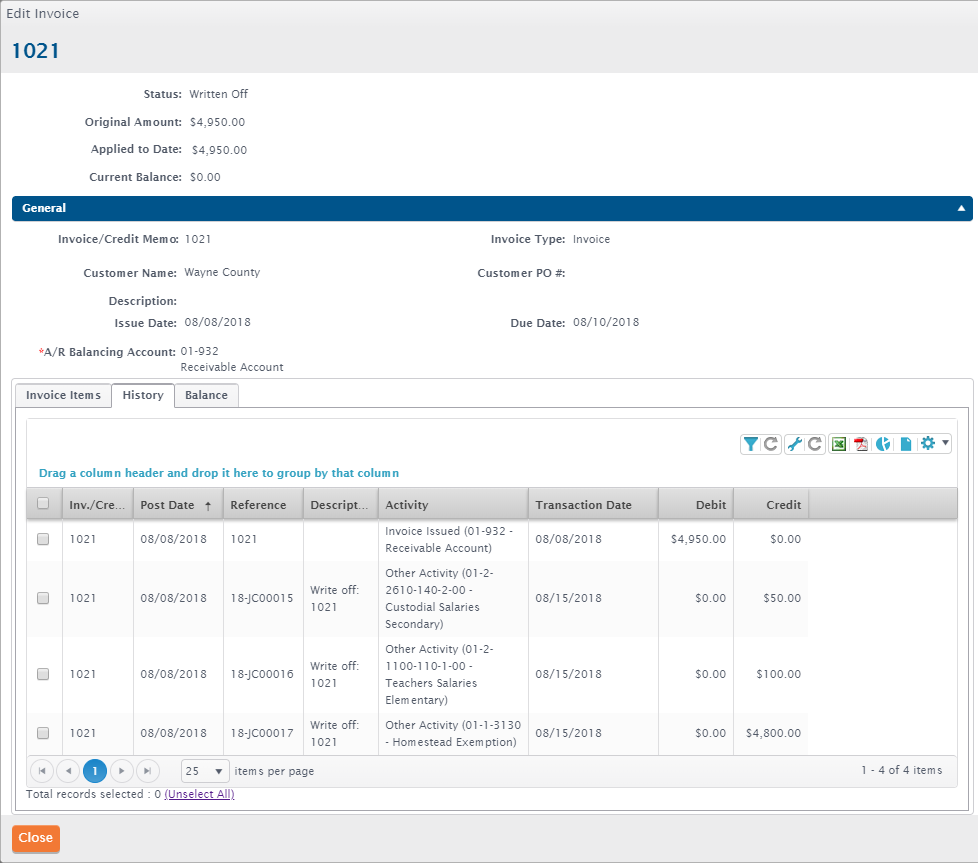Open the gear settings icon in grid toolbar
Screen dimensions: 978x863
tap(928, 443)
